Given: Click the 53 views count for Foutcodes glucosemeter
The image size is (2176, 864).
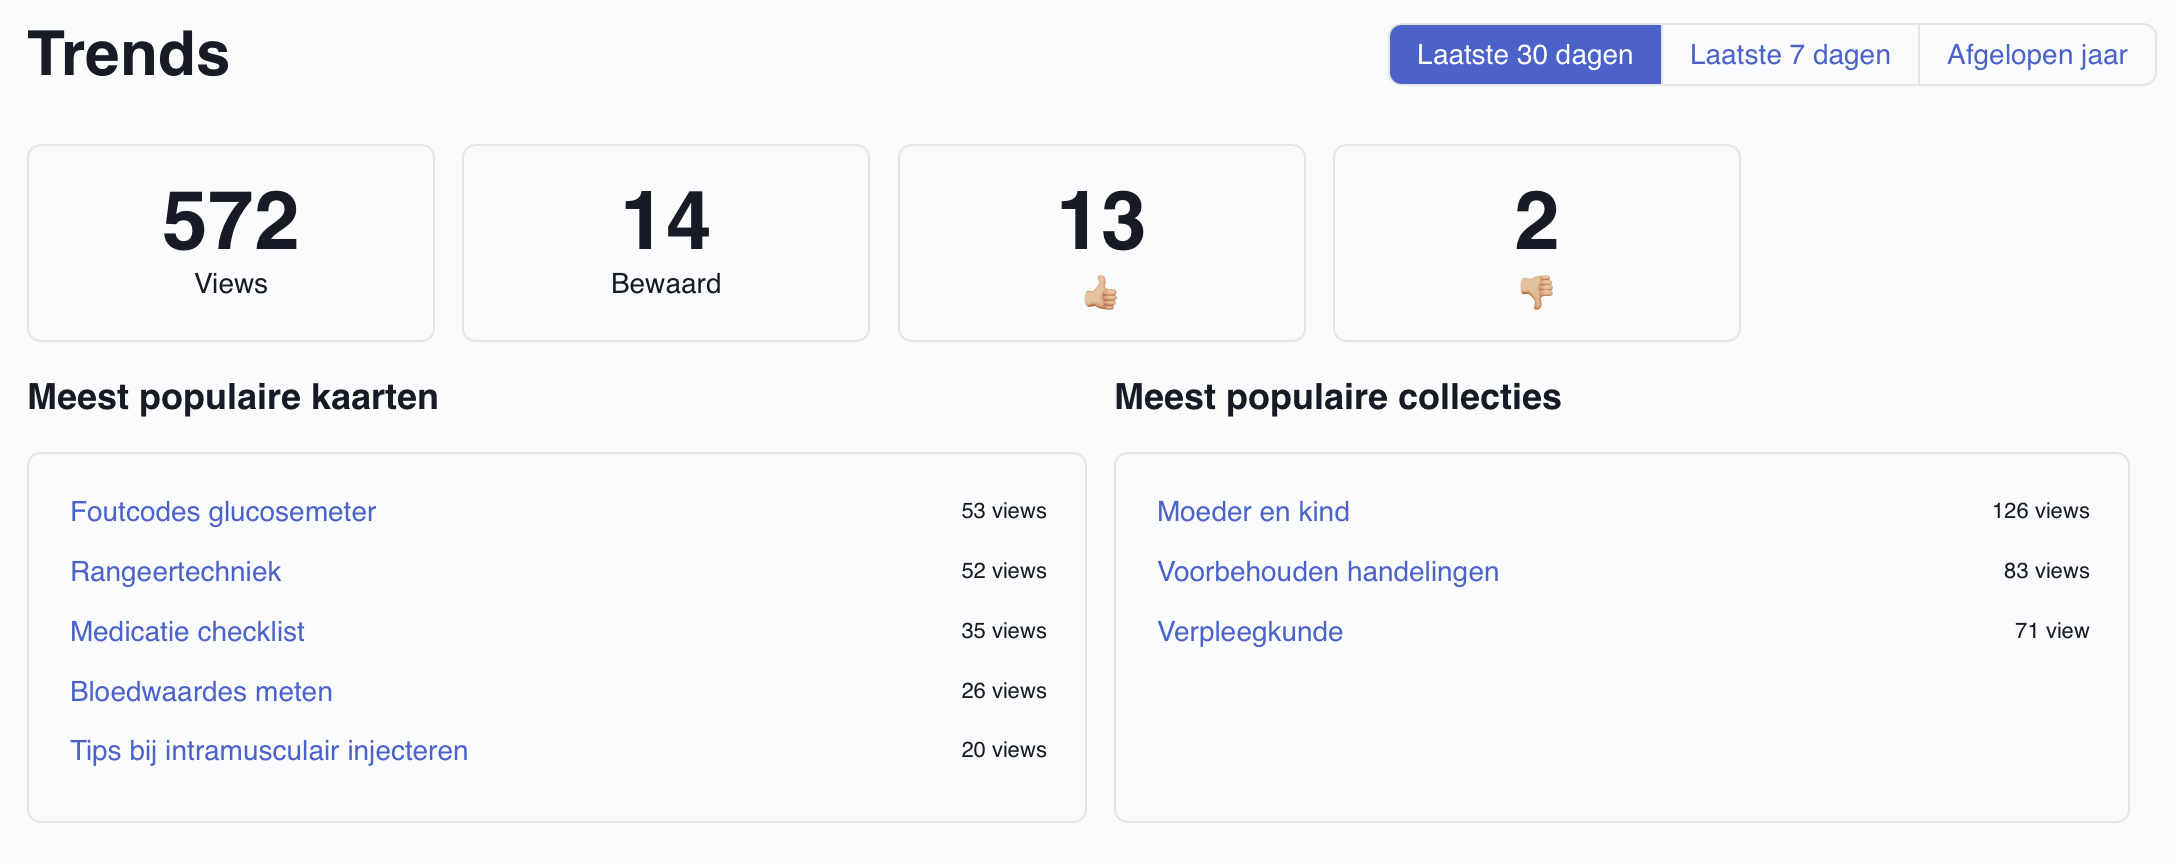Looking at the screenshot, I should [x=1003, y=510].
